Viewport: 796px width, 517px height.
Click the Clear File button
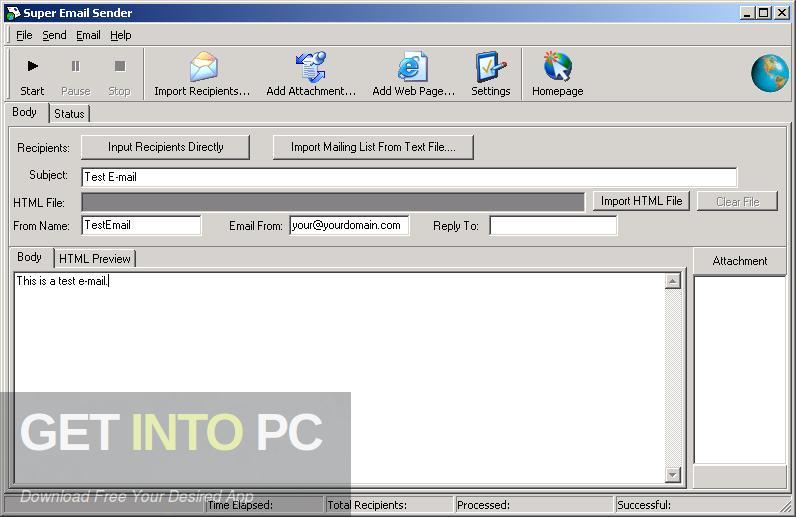pos(737,202)
